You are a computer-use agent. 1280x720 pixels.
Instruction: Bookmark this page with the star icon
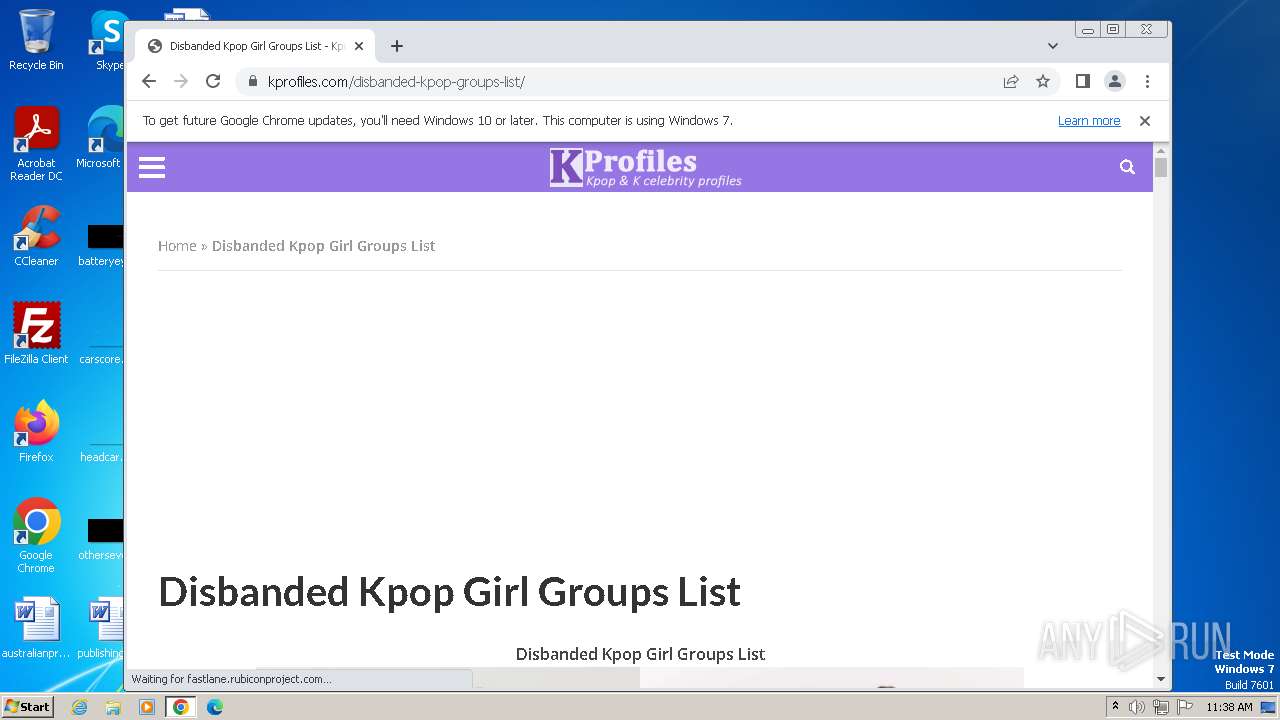(1043, 81)
